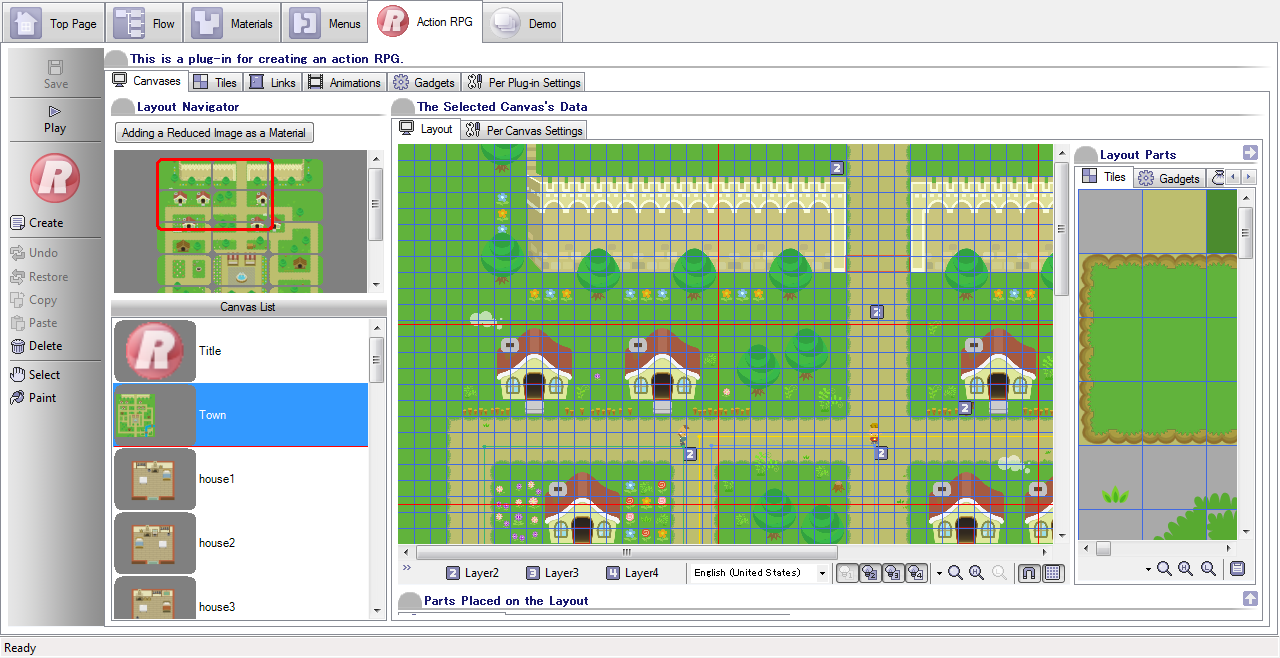Select the Title canvas in Canvas List
This screenshot has width=1280, height=658.
tap(240, 351)
